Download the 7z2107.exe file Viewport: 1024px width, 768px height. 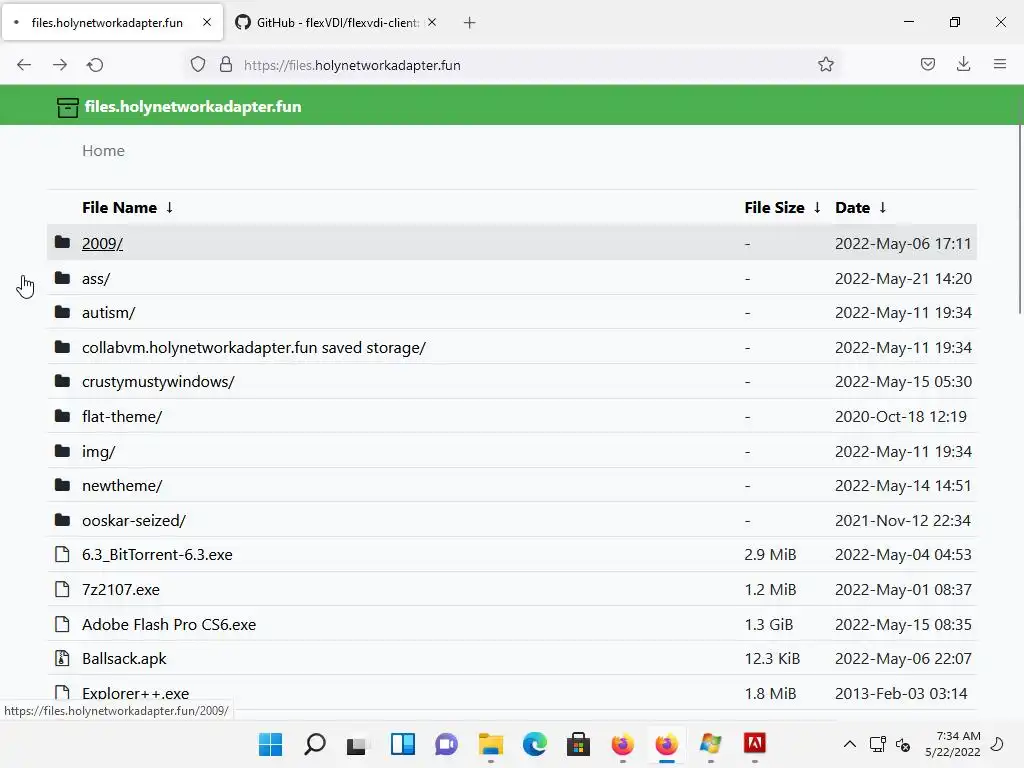pos(121,590)
